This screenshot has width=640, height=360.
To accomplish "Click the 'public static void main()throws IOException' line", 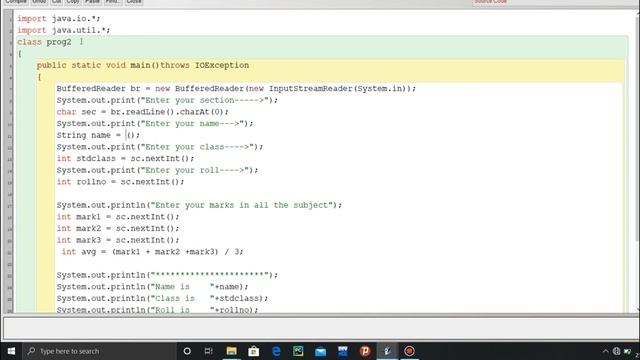I will (142, 65).
